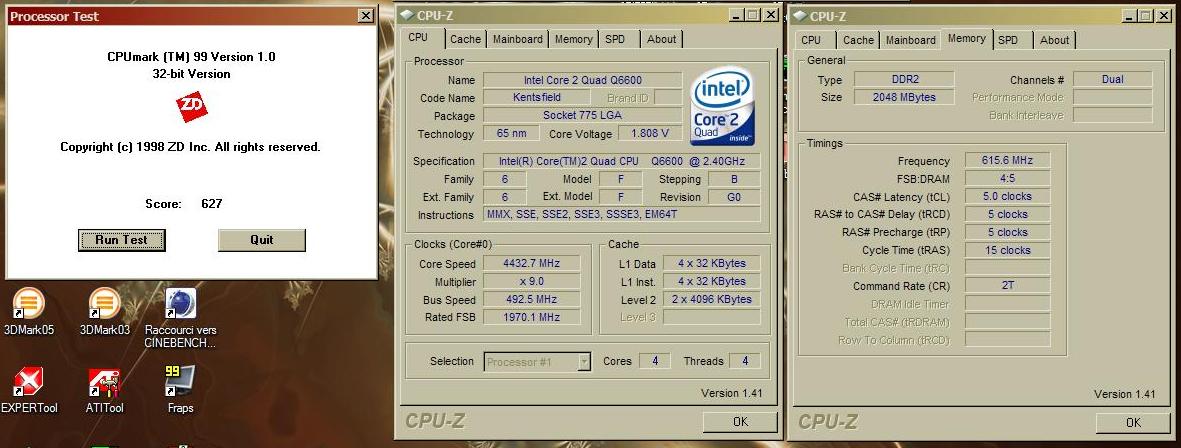Click Quit in Processor Test

(x=261, y=240)
